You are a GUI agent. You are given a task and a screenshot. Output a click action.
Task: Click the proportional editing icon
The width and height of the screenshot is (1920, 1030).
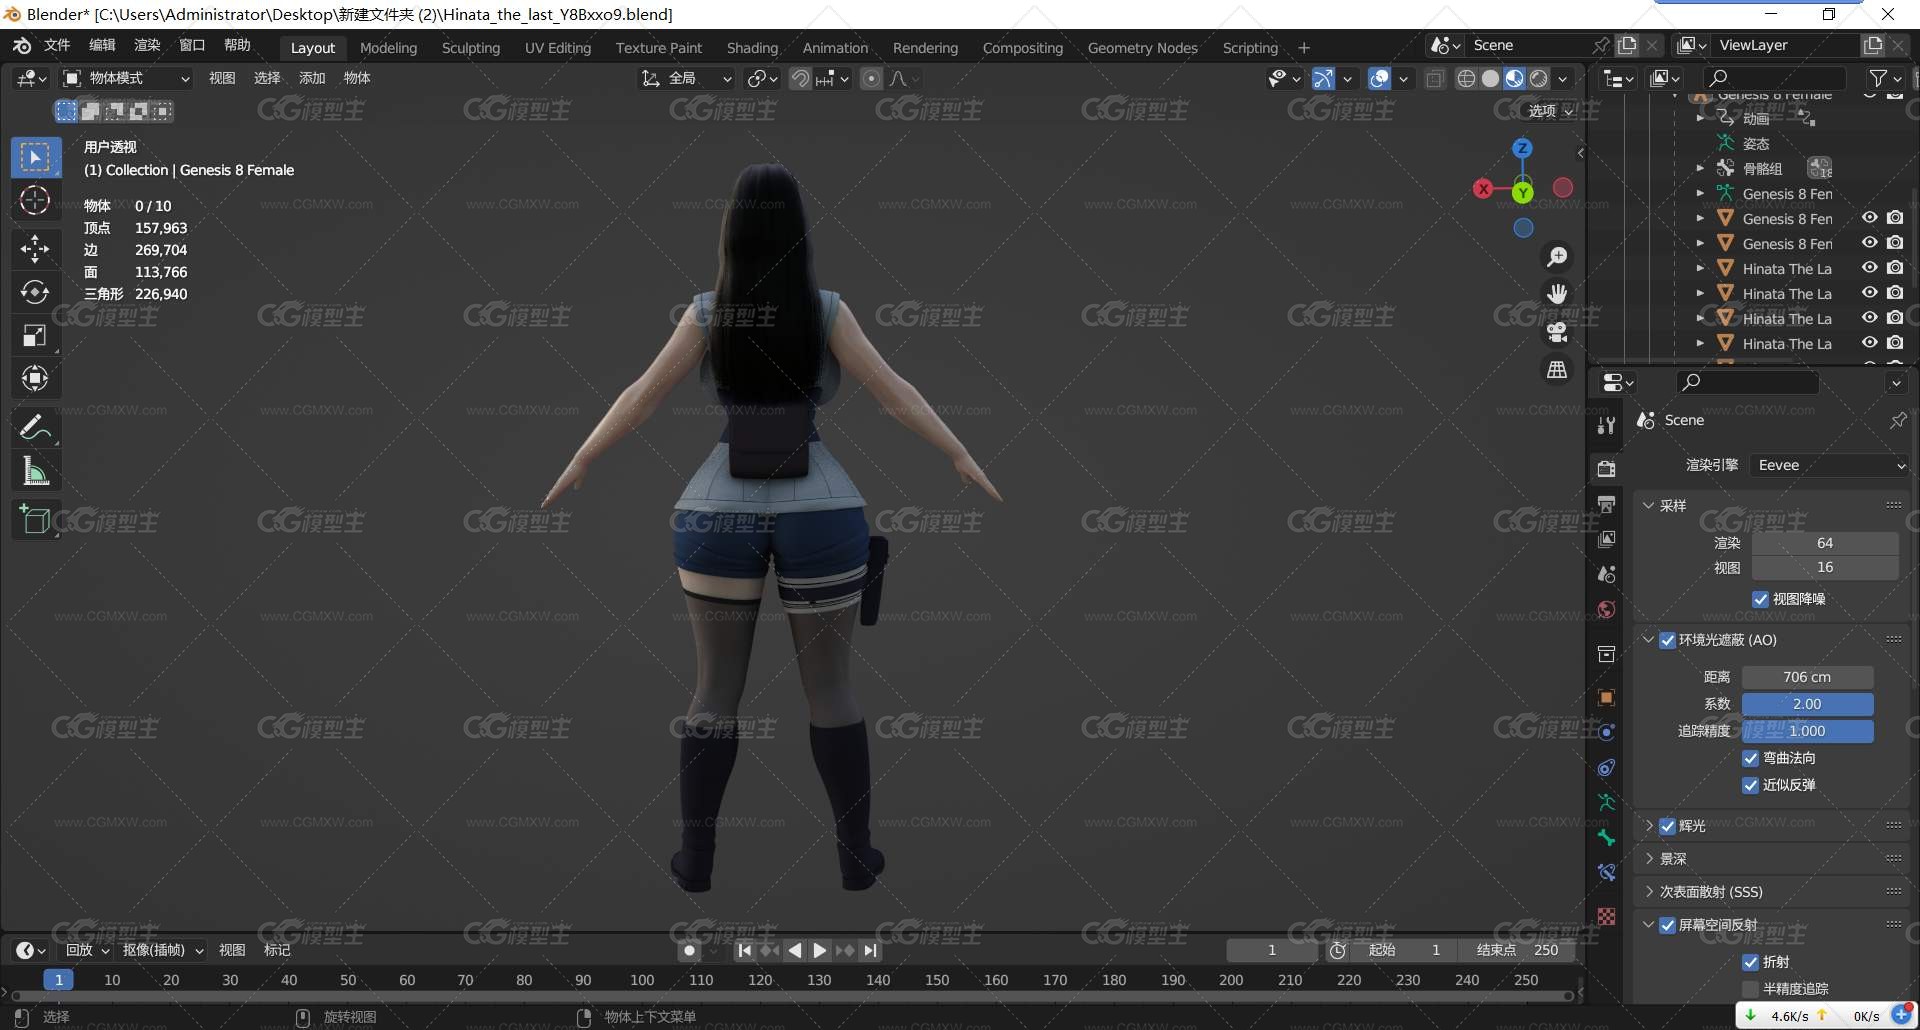coord(871,78)
